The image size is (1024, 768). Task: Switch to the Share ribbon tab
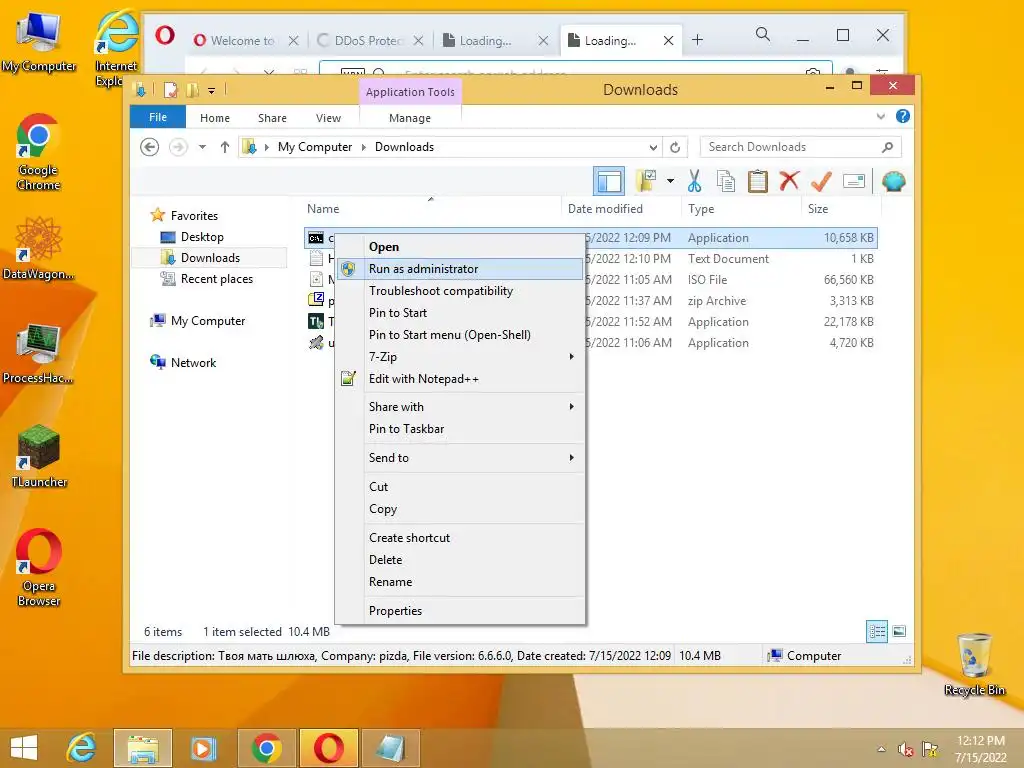coord(272,118)
